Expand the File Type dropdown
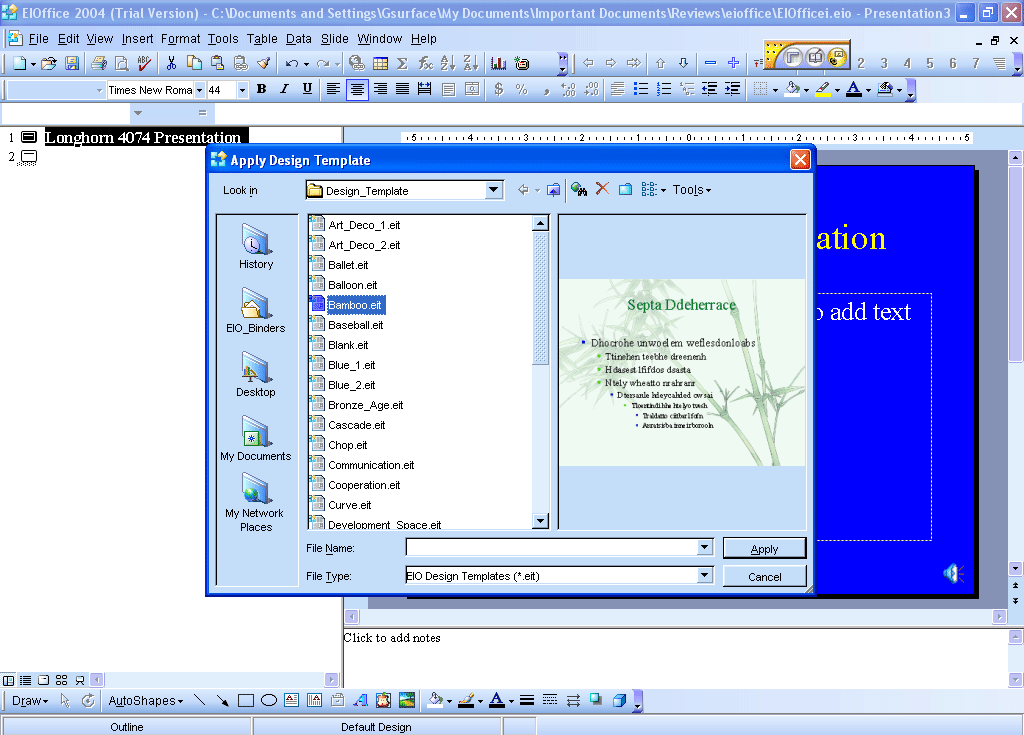This screenshot has height=735, width=1024. click(705, 576)
